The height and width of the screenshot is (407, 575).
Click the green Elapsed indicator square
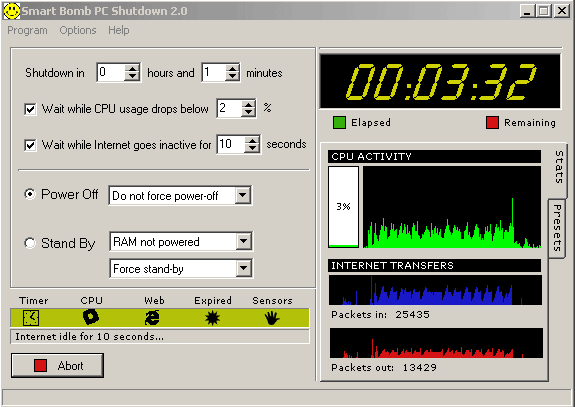(339, 122)
